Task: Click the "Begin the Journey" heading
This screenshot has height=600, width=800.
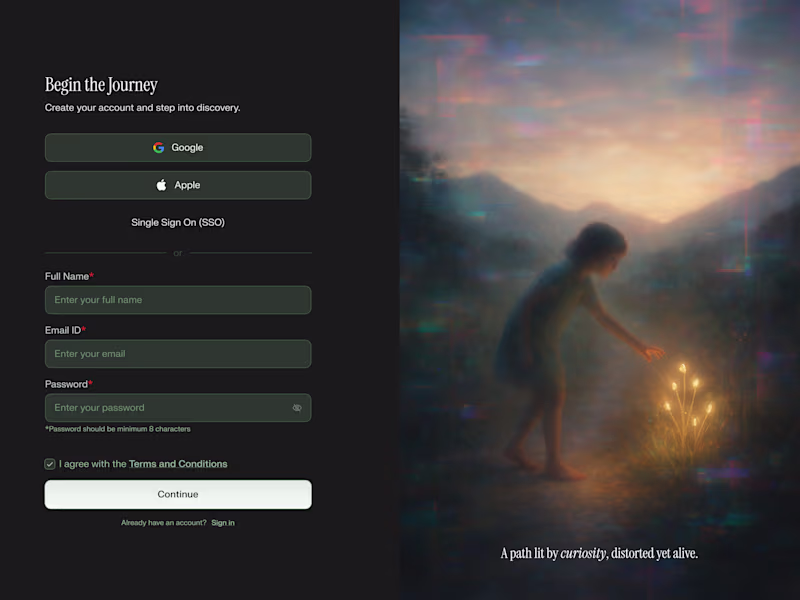Action: click(101, 85)
